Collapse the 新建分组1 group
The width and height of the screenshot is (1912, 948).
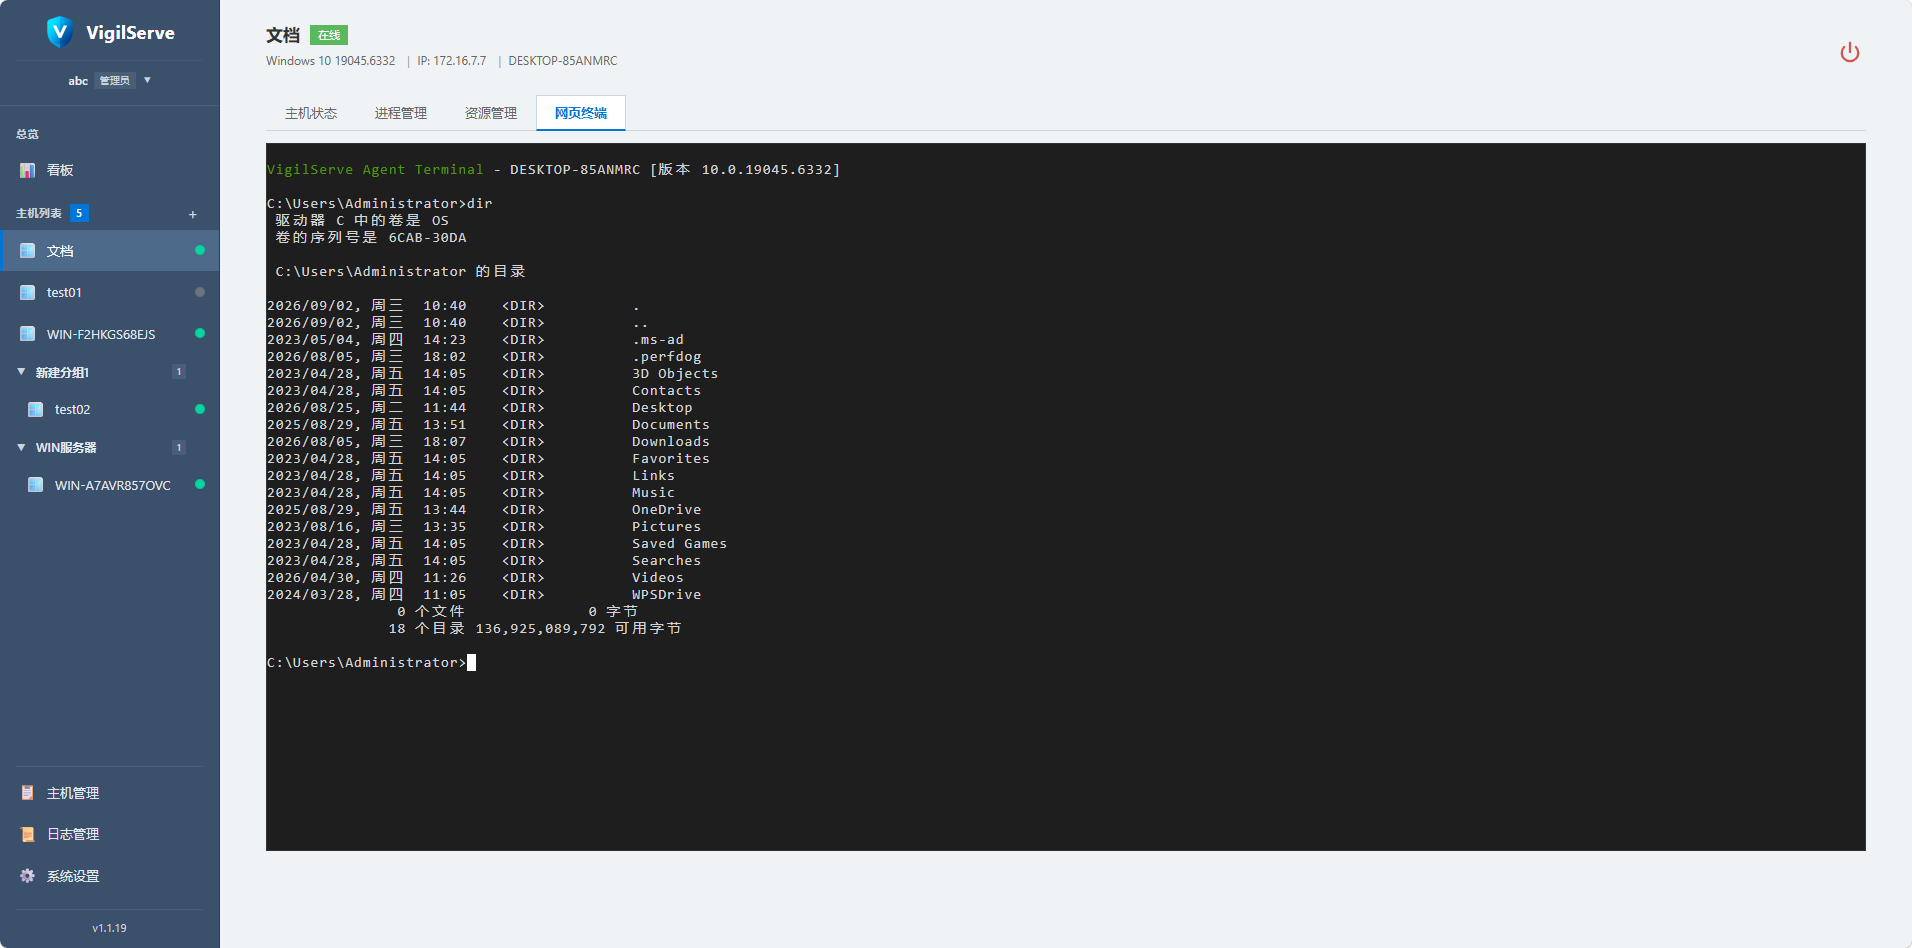point(21,372)
